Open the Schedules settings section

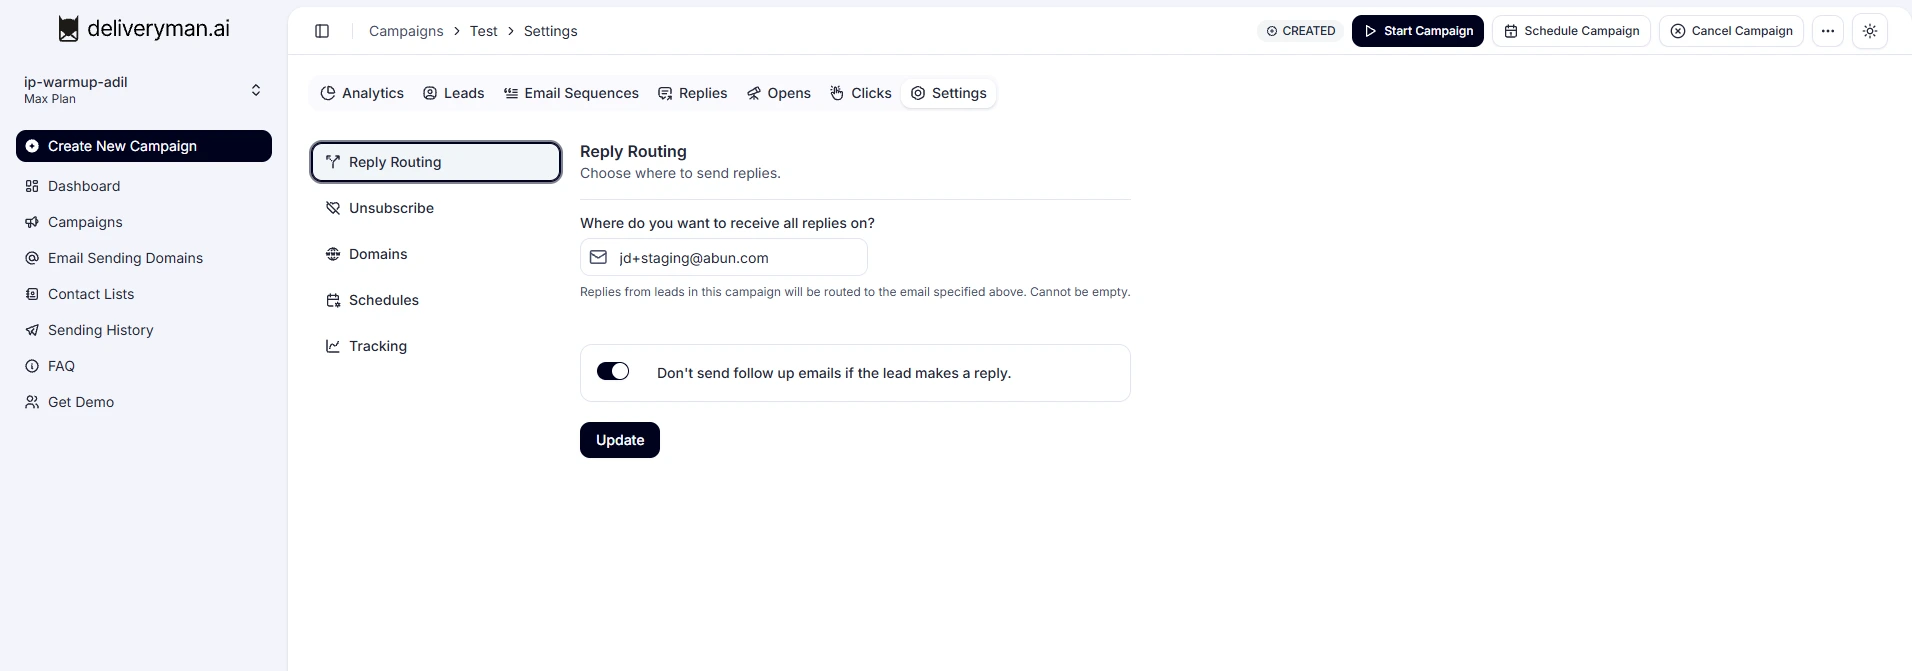(x=383, y=300)
